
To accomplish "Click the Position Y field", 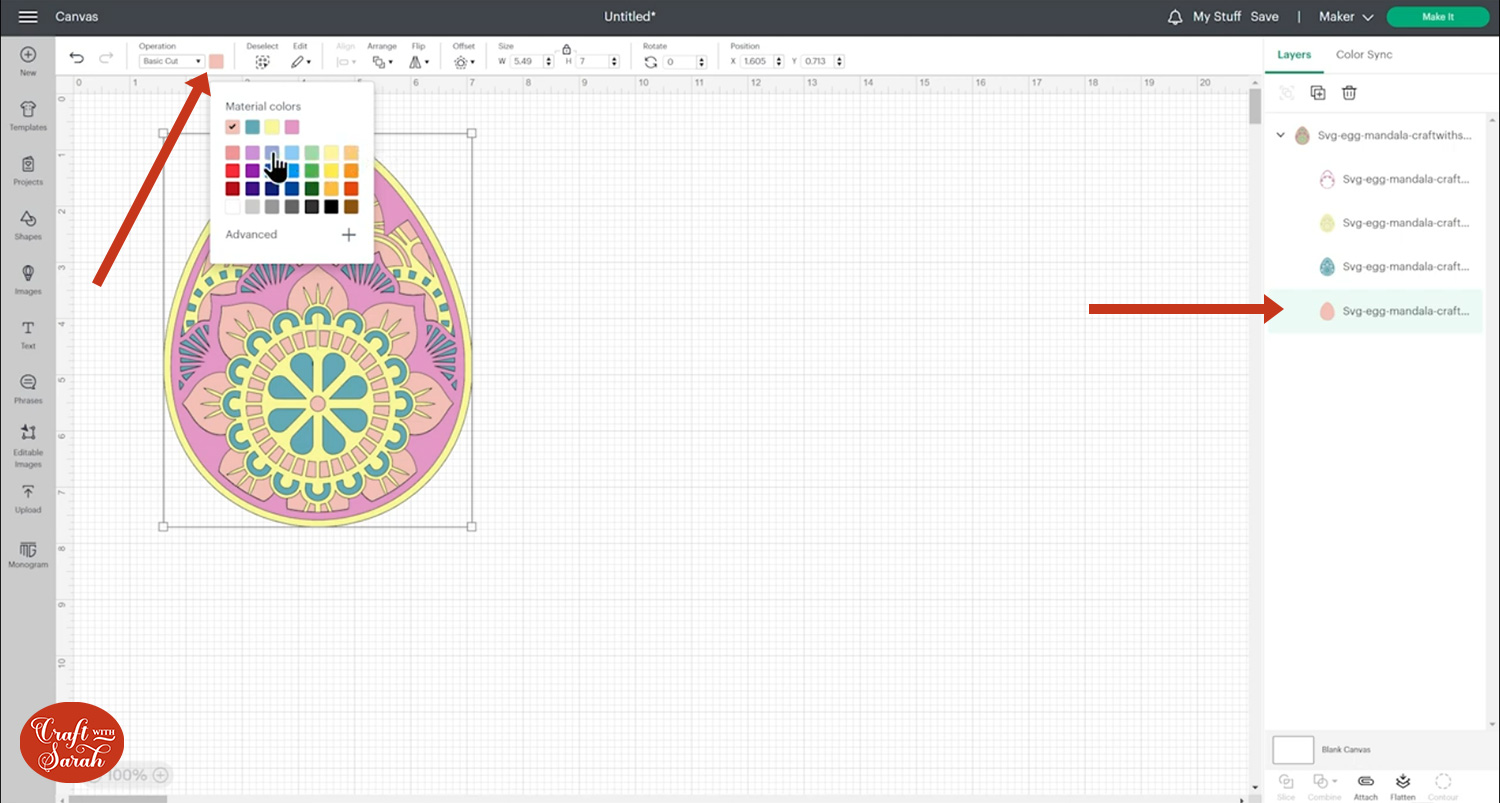I will pyautogui.click(x=823, y=62).
